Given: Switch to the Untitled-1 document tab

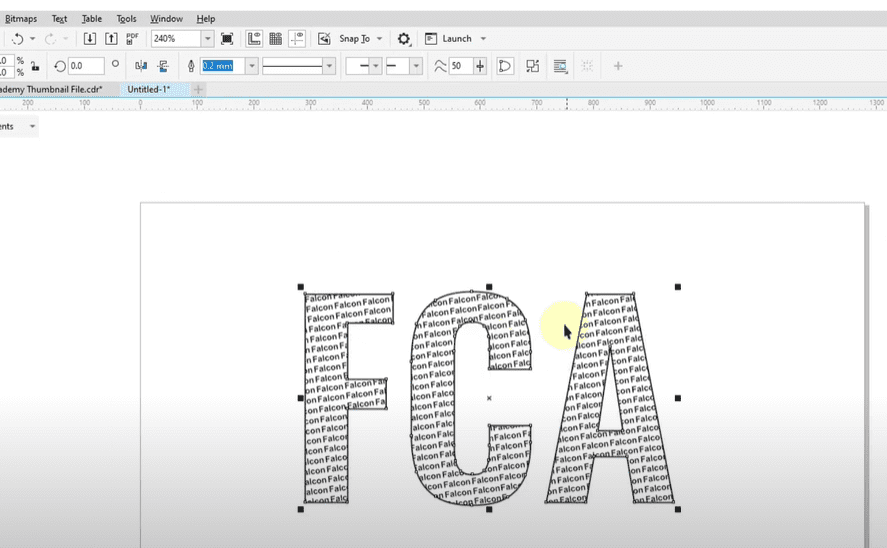Looking at the screenshot, I should click(x=148, y=90).
